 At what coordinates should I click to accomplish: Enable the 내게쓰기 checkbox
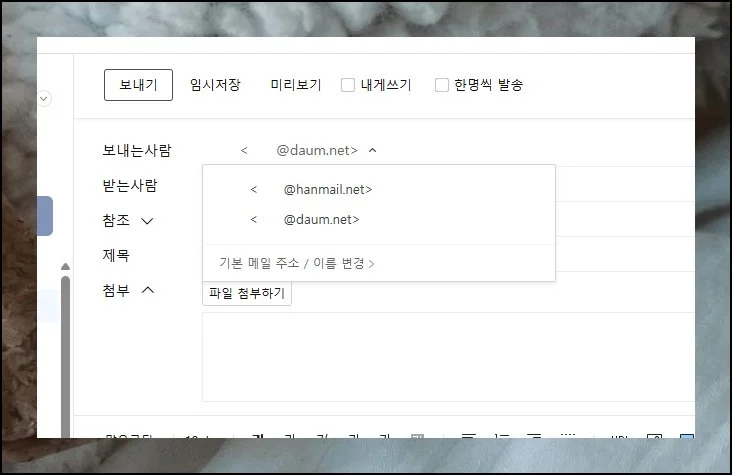pyautogui.click(x=348, y=85)
